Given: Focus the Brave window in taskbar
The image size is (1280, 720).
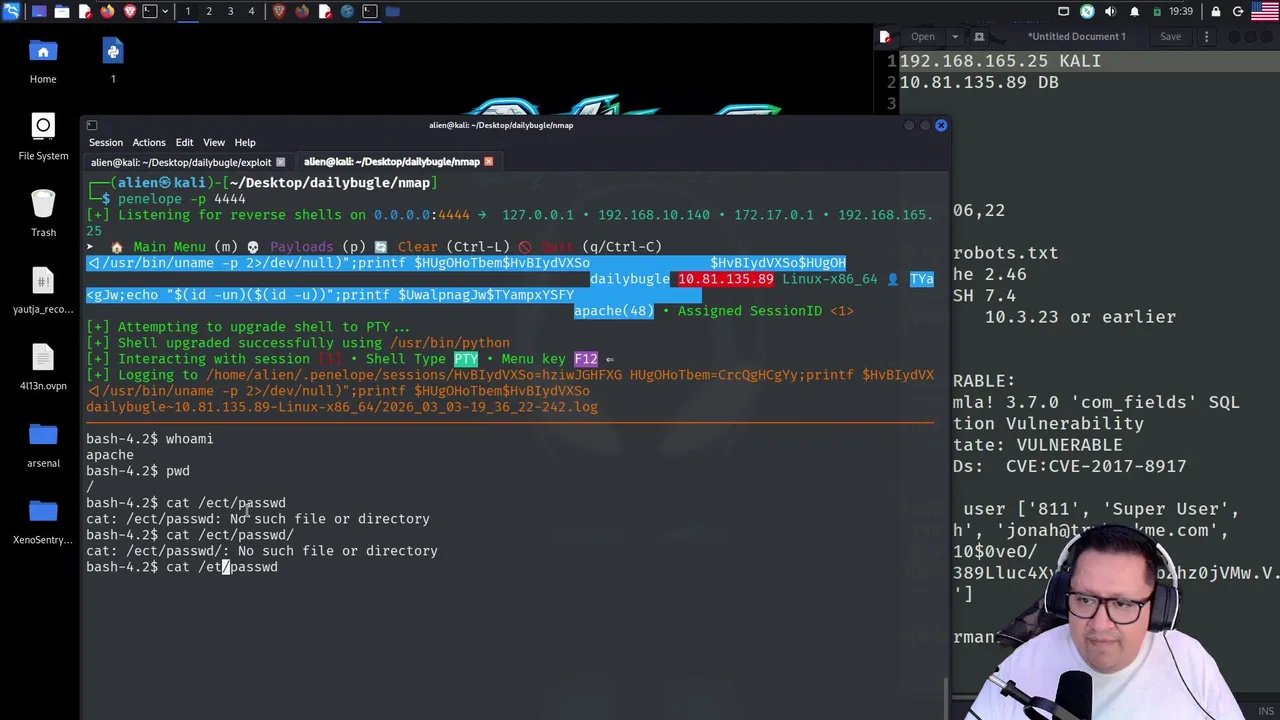Looking at the screenshot, I should 279,11.
